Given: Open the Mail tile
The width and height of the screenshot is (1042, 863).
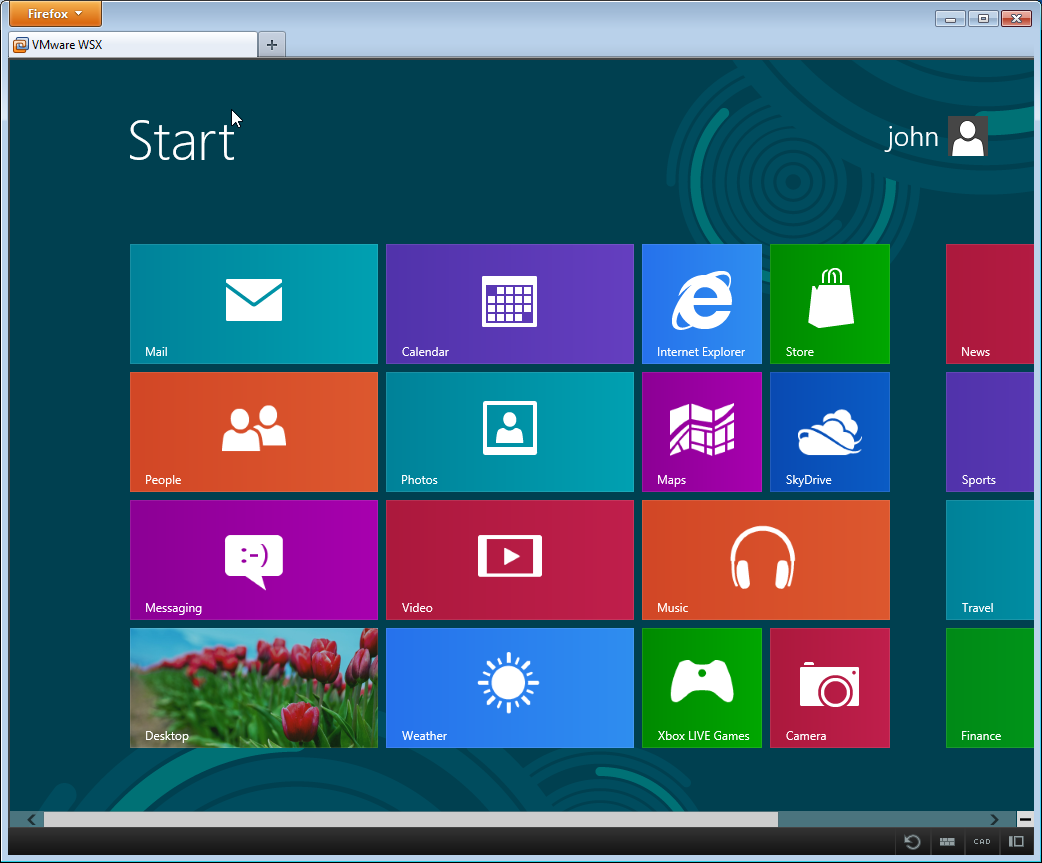Looking at the screenshot, I should click(x=254, y=304).
